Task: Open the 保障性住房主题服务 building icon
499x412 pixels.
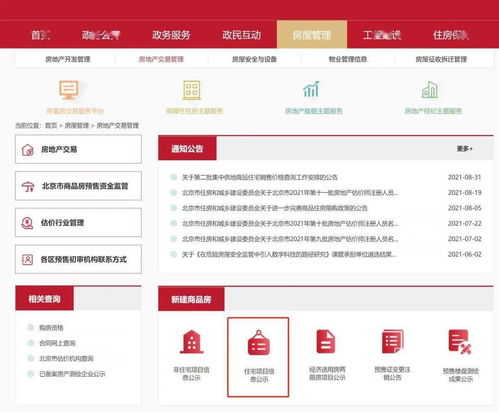Action: pyautogui.click(x=192, y=90)
